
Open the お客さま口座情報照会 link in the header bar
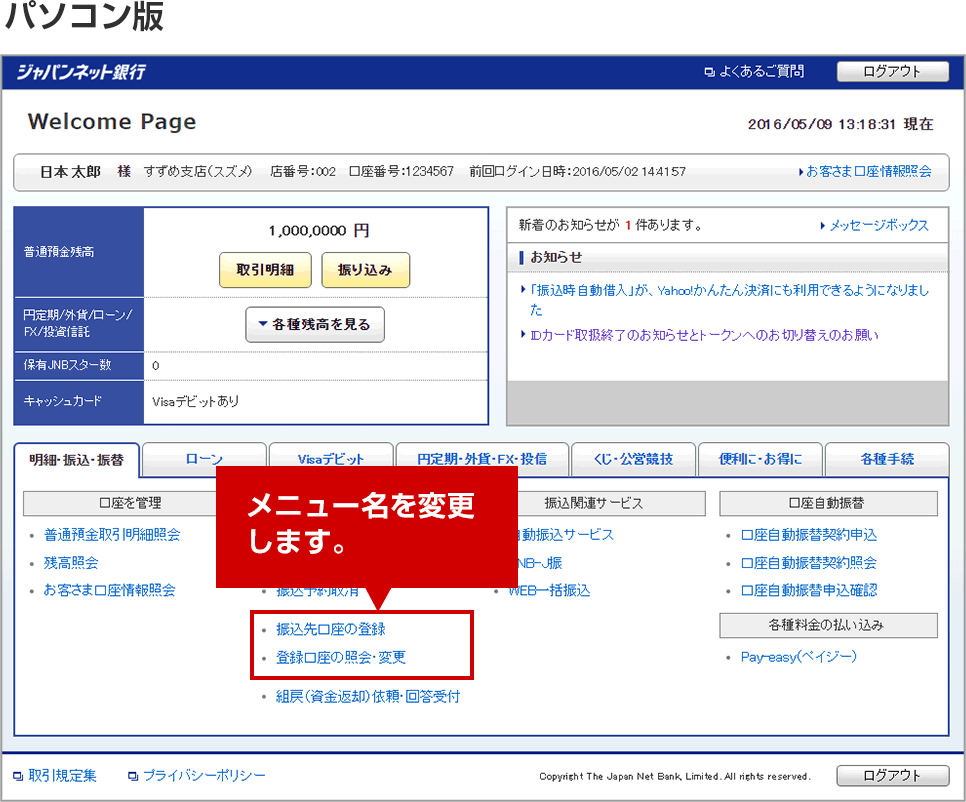pos(868,171)
